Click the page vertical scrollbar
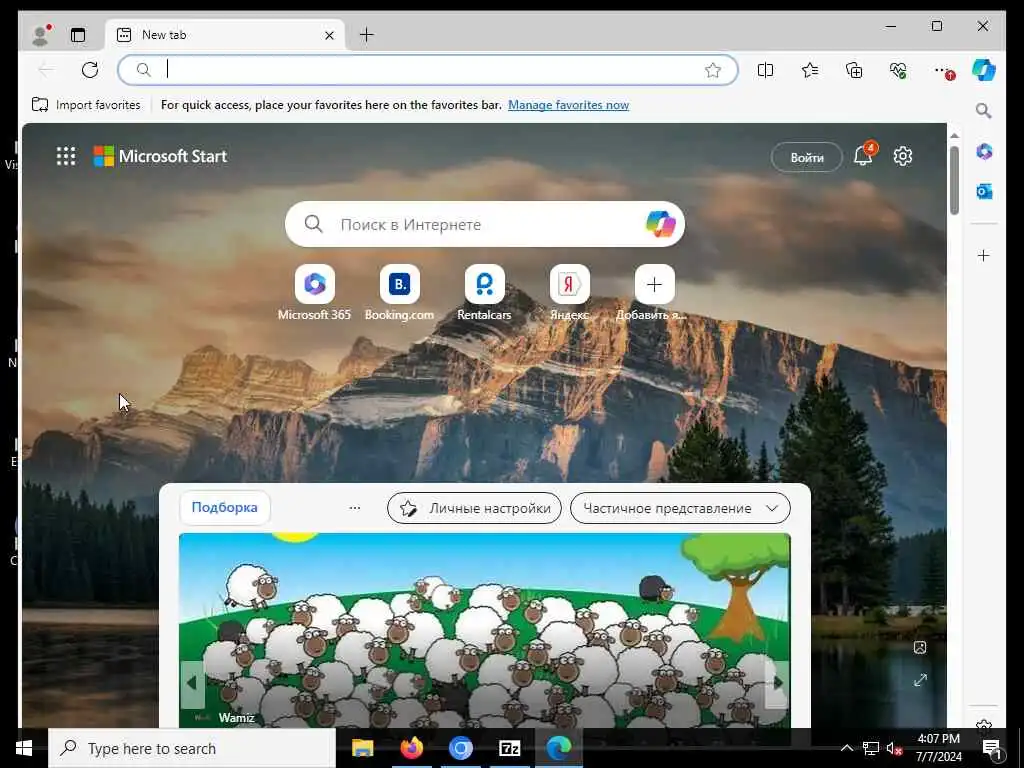Screen dimensions: 1024x768 click(x=954, y=180)
